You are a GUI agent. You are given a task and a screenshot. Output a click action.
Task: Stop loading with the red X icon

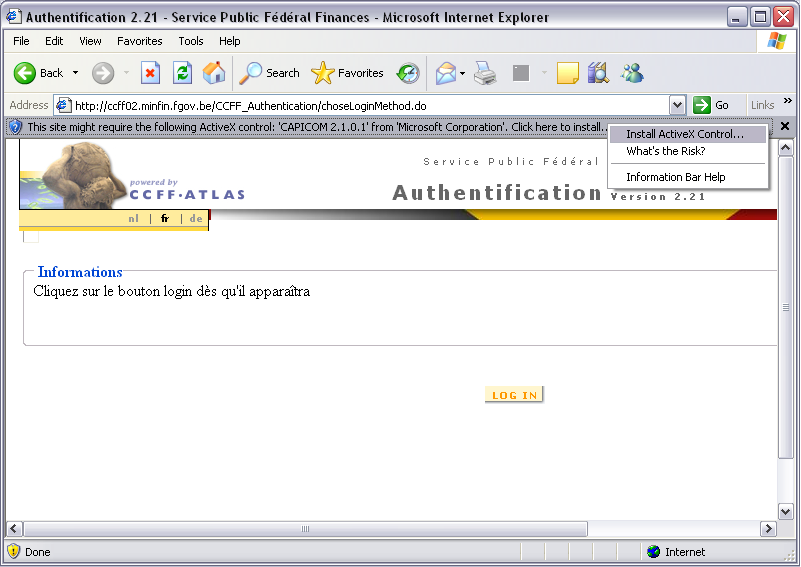pyautogui.click(x=150, y=73)
